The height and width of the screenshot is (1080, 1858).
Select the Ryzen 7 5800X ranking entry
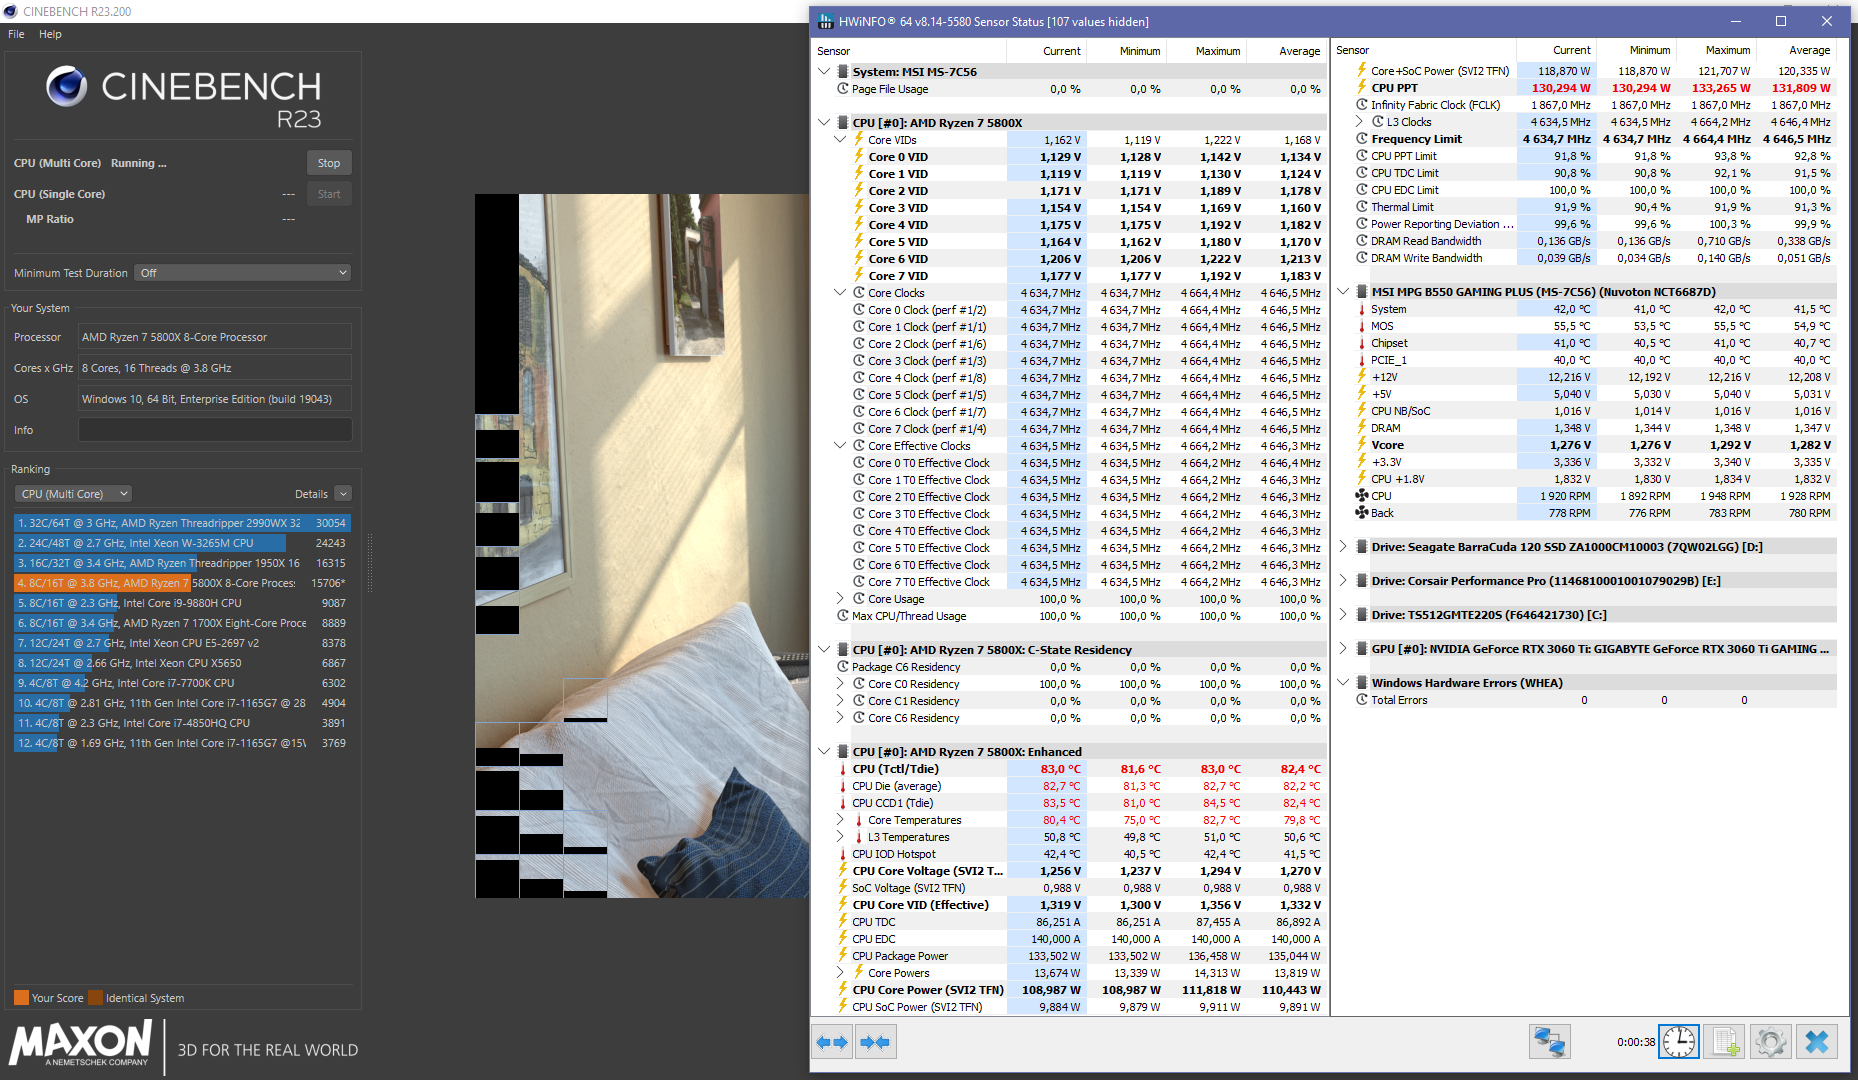(x=182, y=583)
